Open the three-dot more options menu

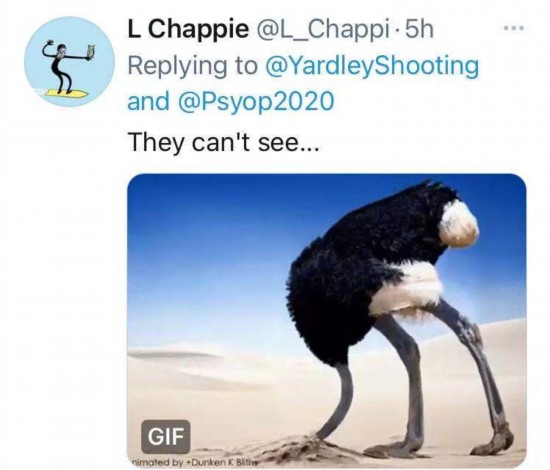[x=514, y=28]
